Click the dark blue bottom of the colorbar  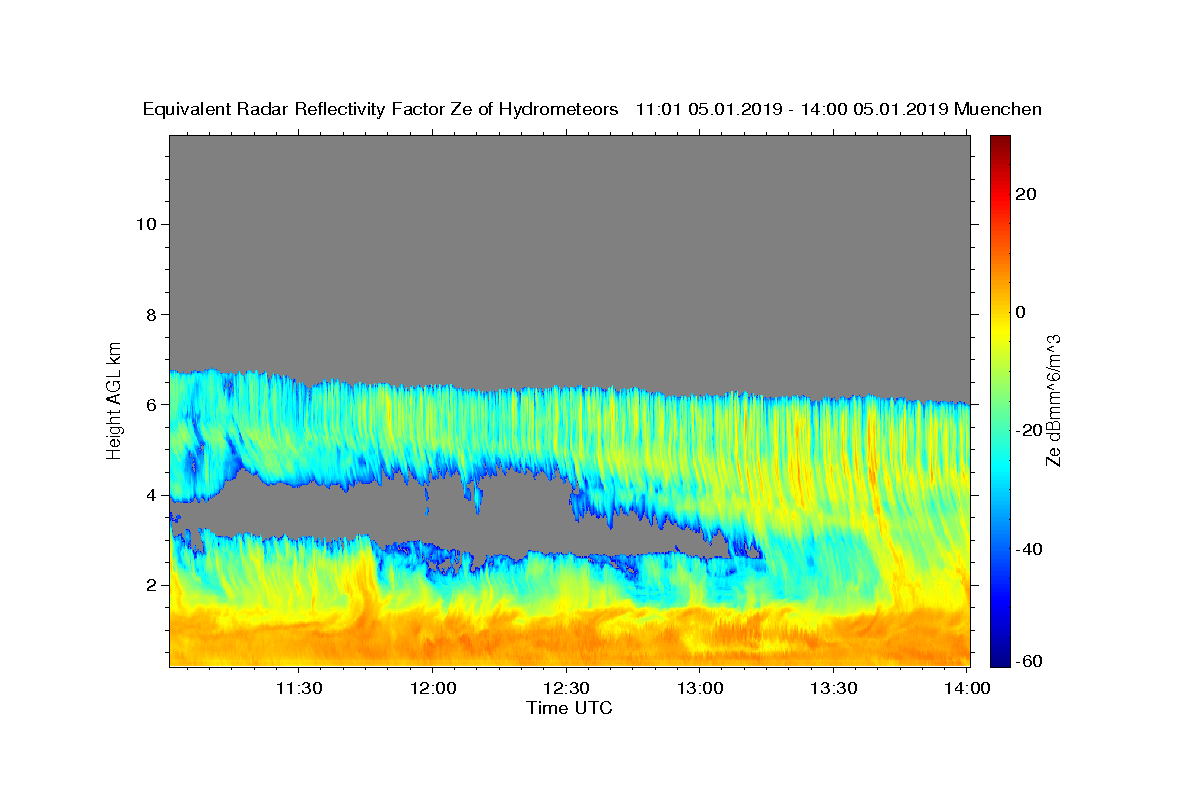[x=1000, y=656]
